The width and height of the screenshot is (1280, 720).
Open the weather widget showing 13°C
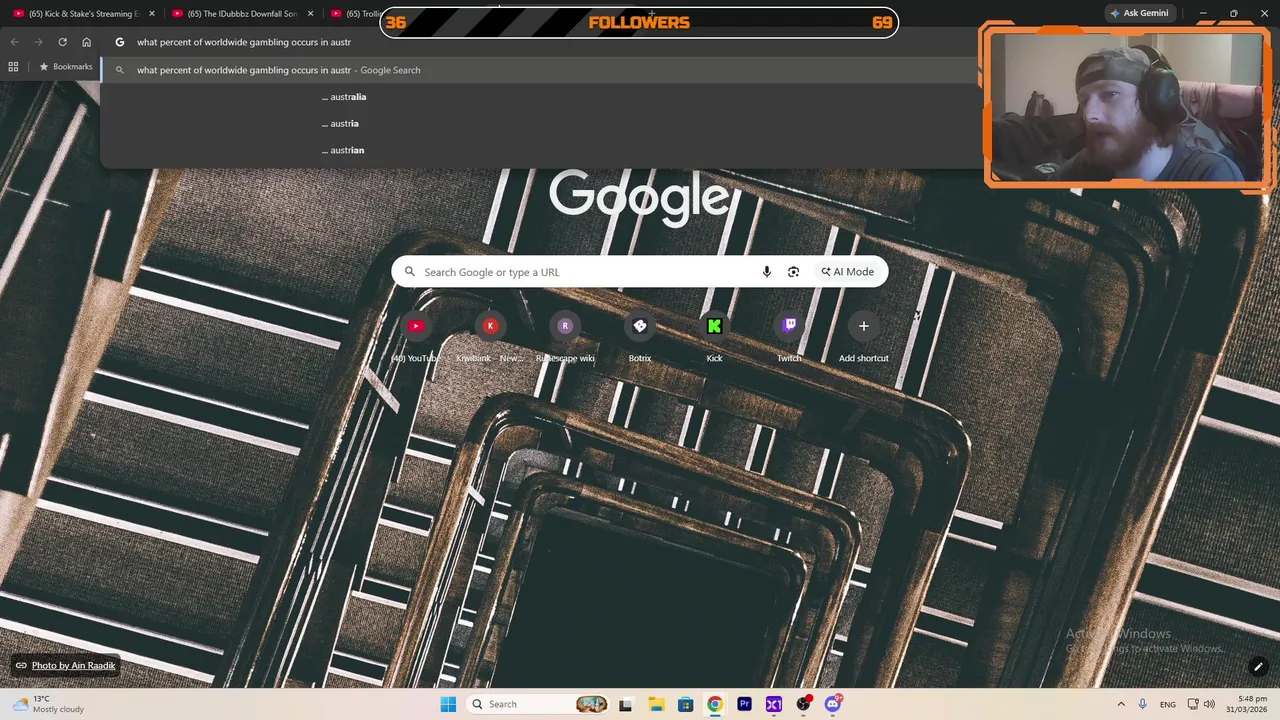pyautogui.click(x=48, y=704)
